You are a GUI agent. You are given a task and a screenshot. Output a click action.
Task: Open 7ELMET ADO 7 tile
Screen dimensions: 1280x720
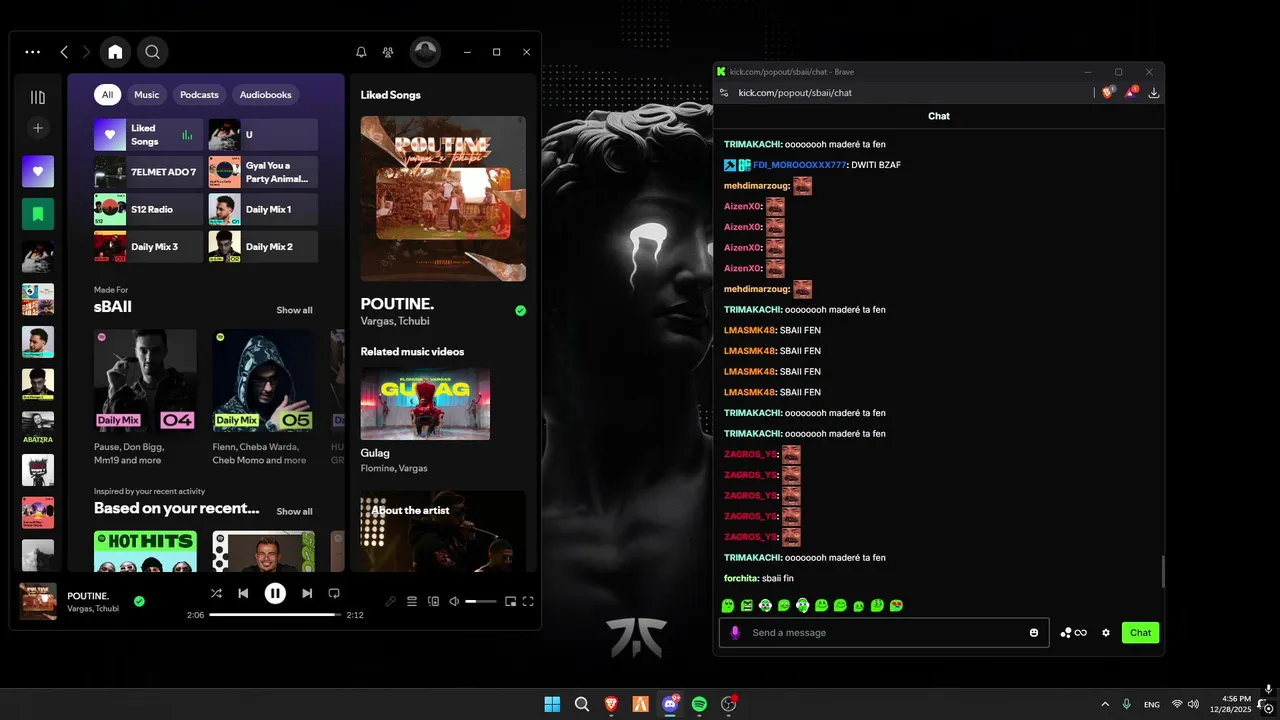coord(148,172)
